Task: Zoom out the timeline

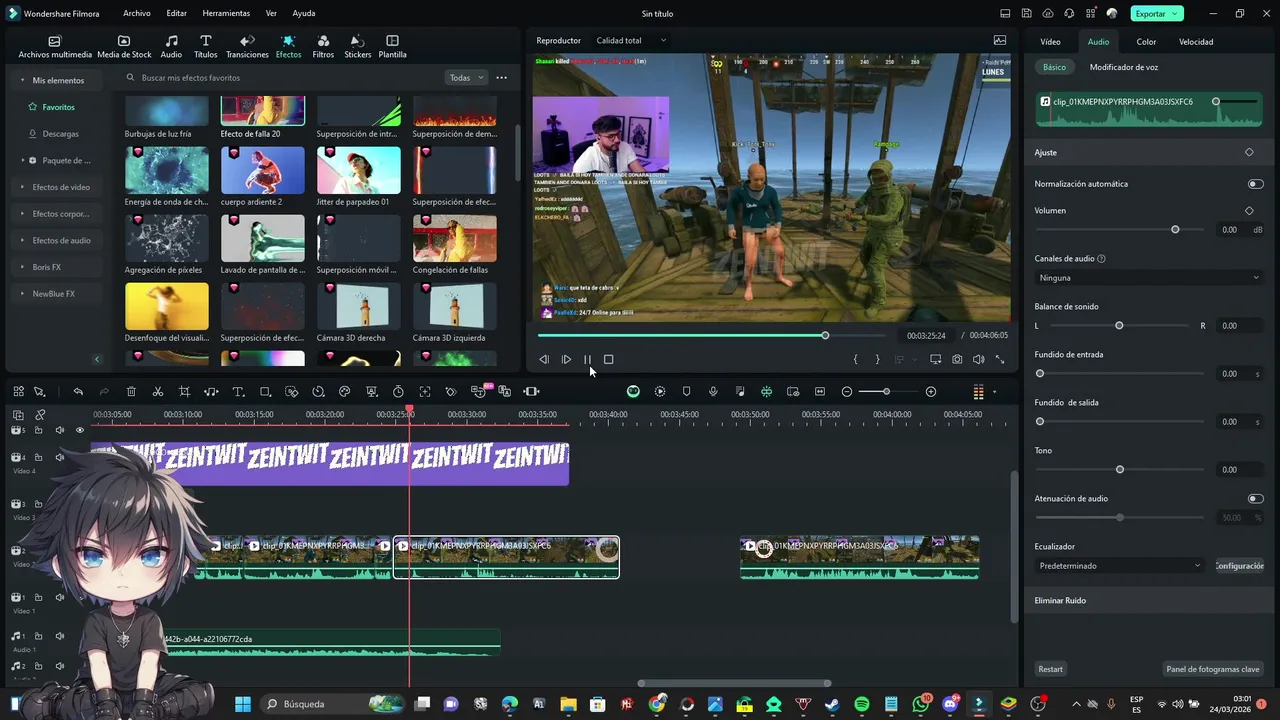Action: pos(847,392)
